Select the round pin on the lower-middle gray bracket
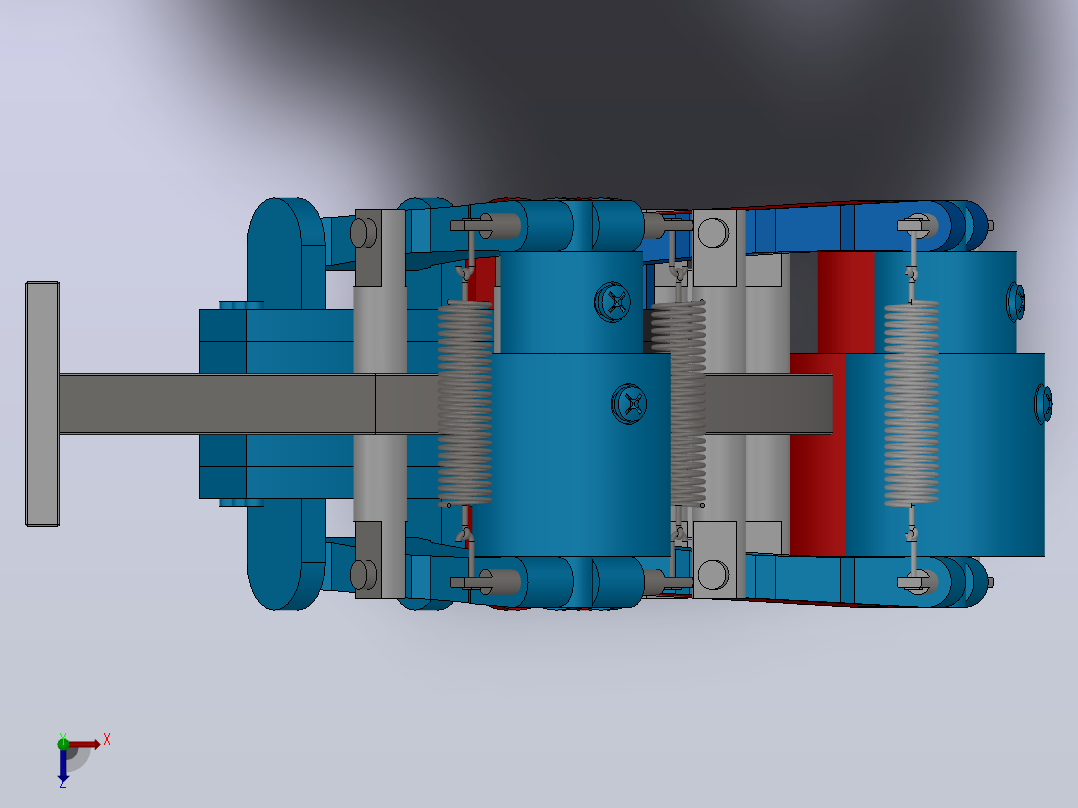 (x=713, y=574)
